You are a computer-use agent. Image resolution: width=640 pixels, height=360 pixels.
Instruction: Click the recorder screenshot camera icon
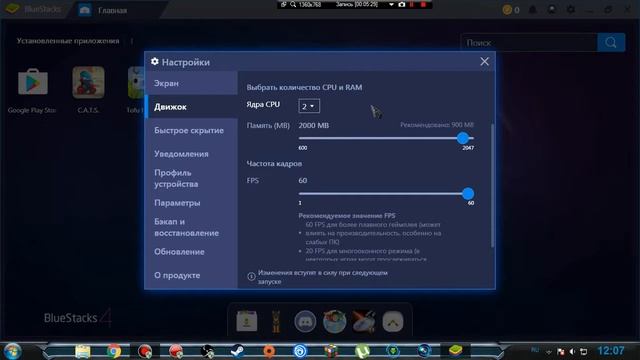(x=402, y=4)
